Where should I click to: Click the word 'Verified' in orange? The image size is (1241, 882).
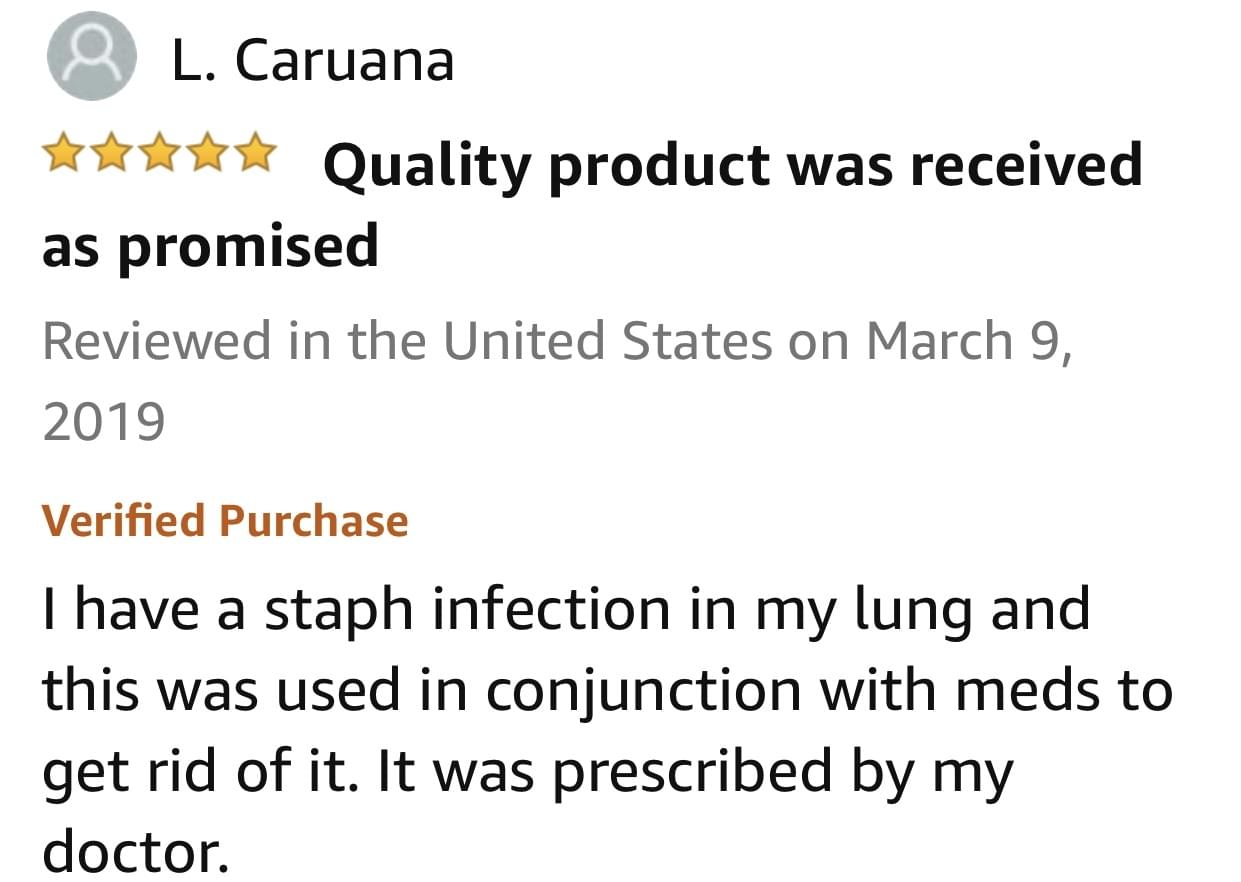pos(123,521)
